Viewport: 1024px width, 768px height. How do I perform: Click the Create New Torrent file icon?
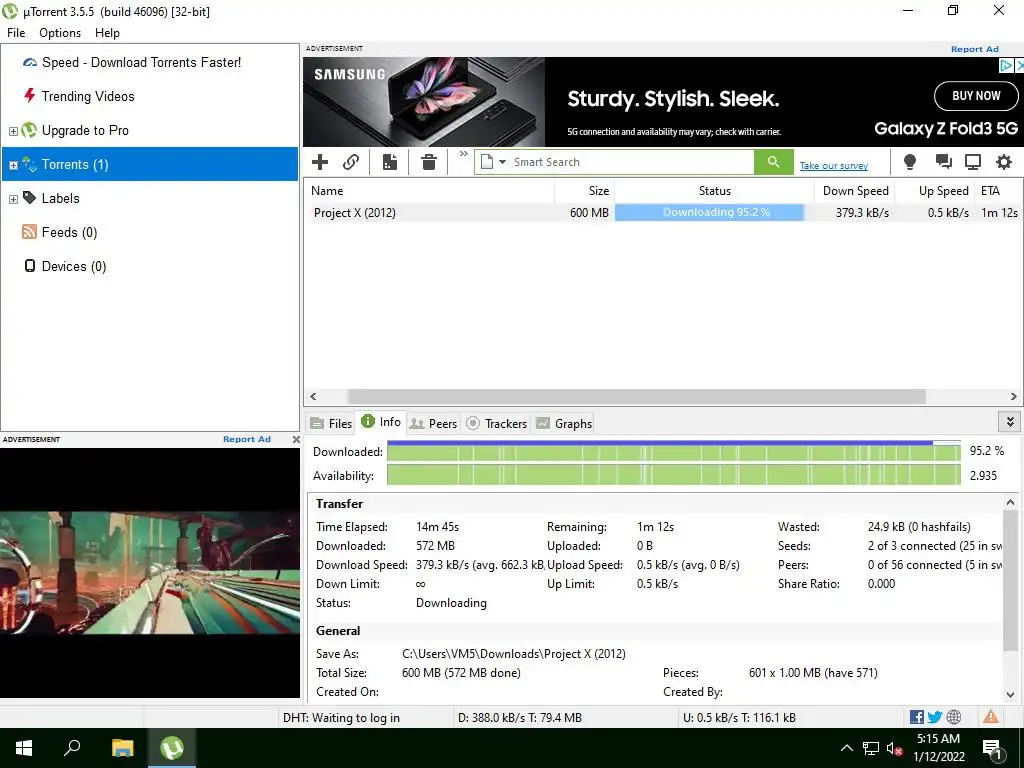tap(390, 162)
